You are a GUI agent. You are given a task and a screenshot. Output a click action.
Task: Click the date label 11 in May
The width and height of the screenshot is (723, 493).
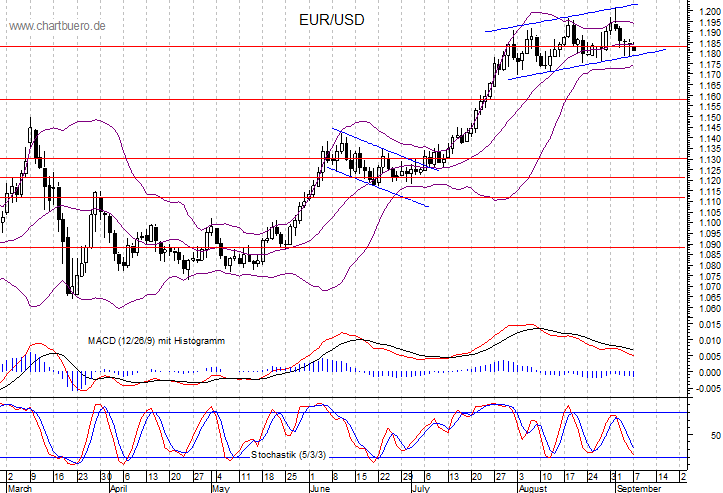coord(245,476)
